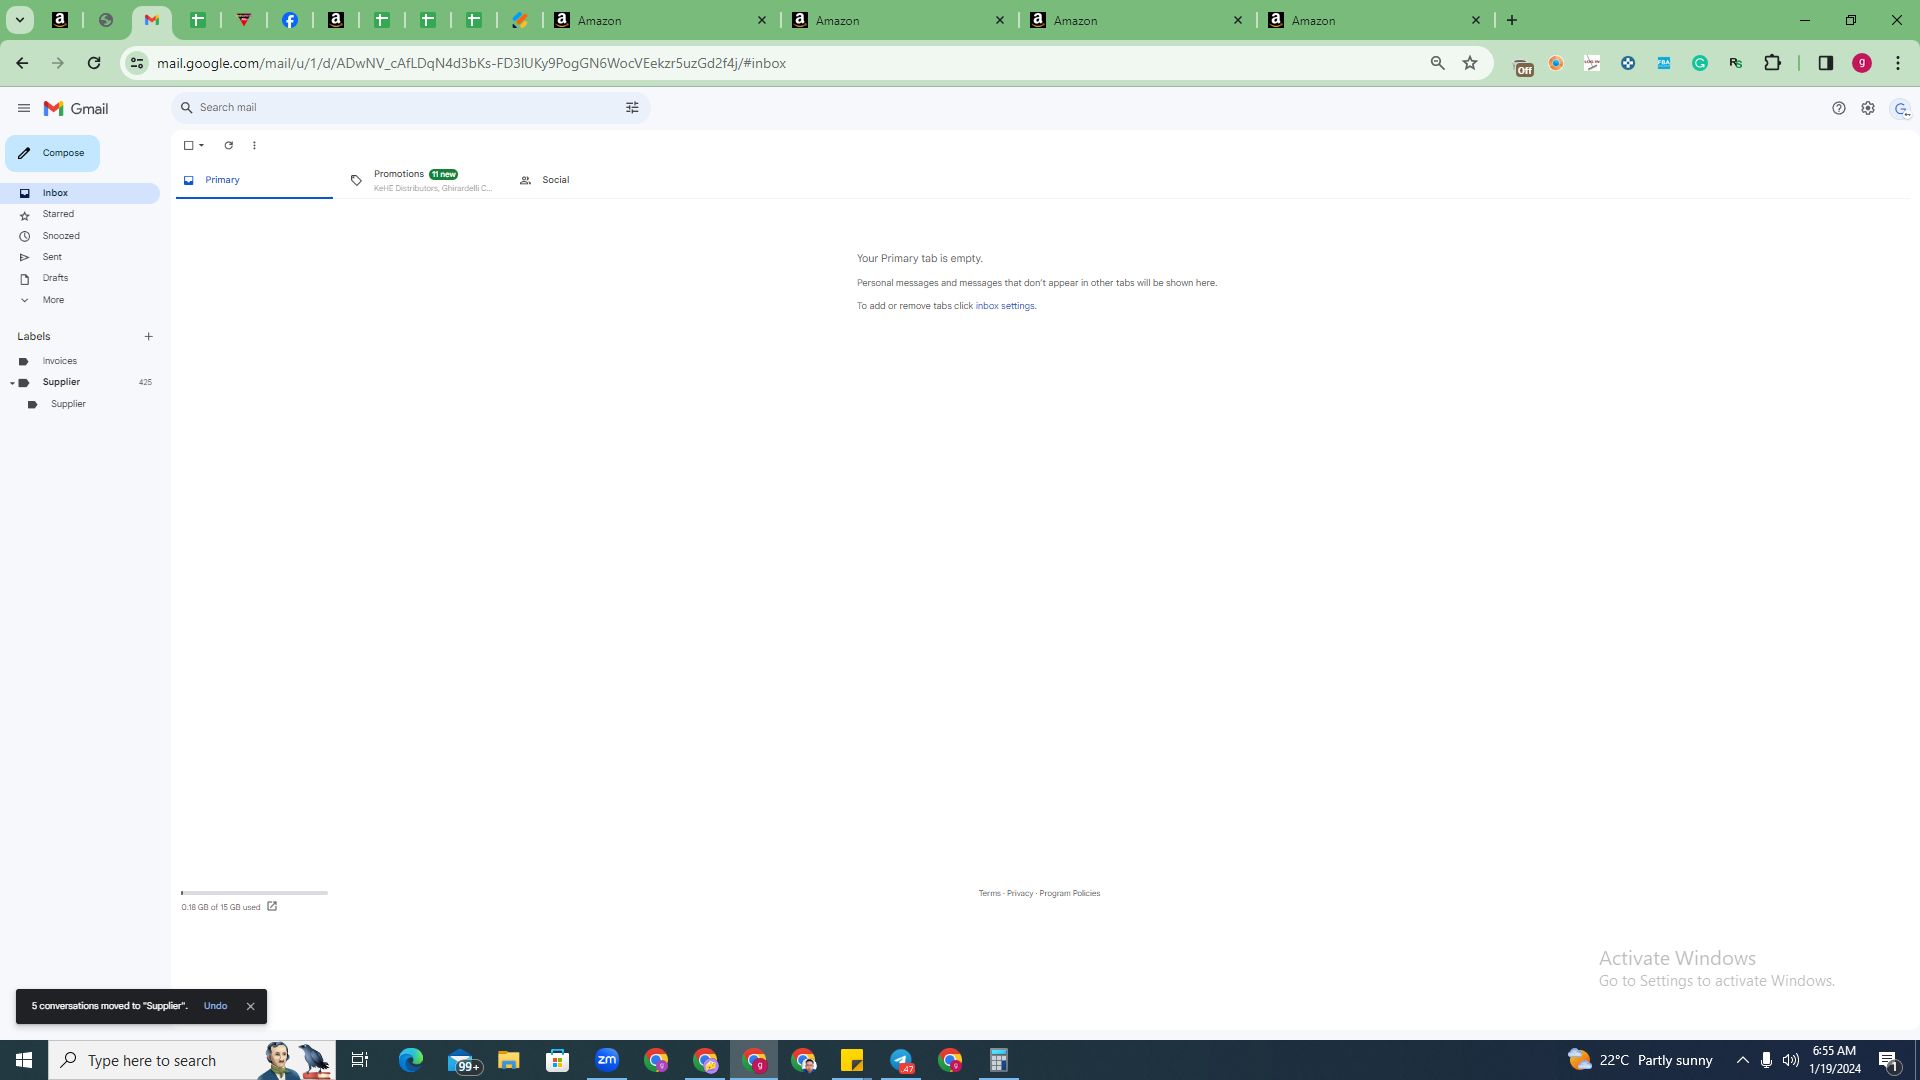1920x1080 pixels.
Task: Open File Explorer from taskbar
Action: (x=509, y=1060)
